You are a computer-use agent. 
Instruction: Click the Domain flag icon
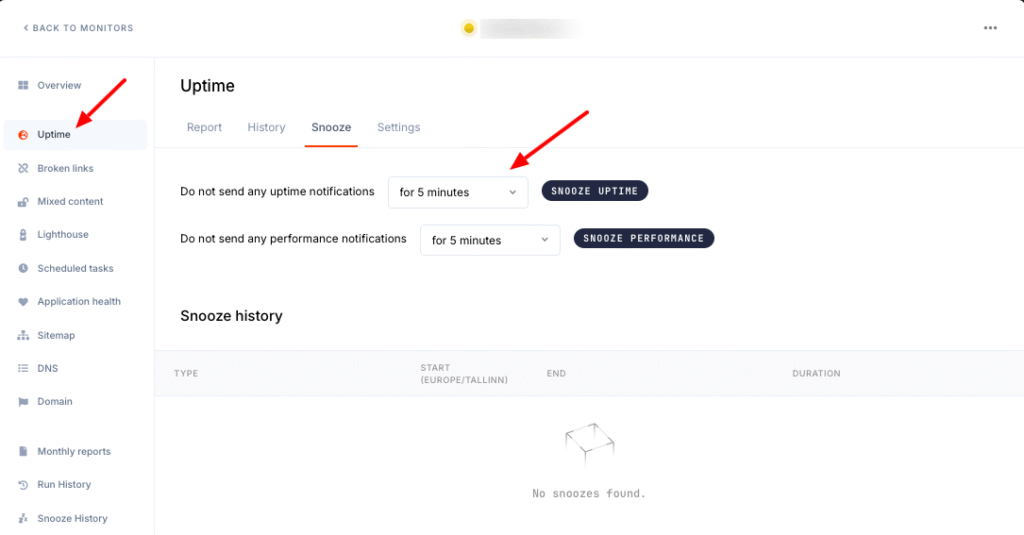click(x=23, y=402)
